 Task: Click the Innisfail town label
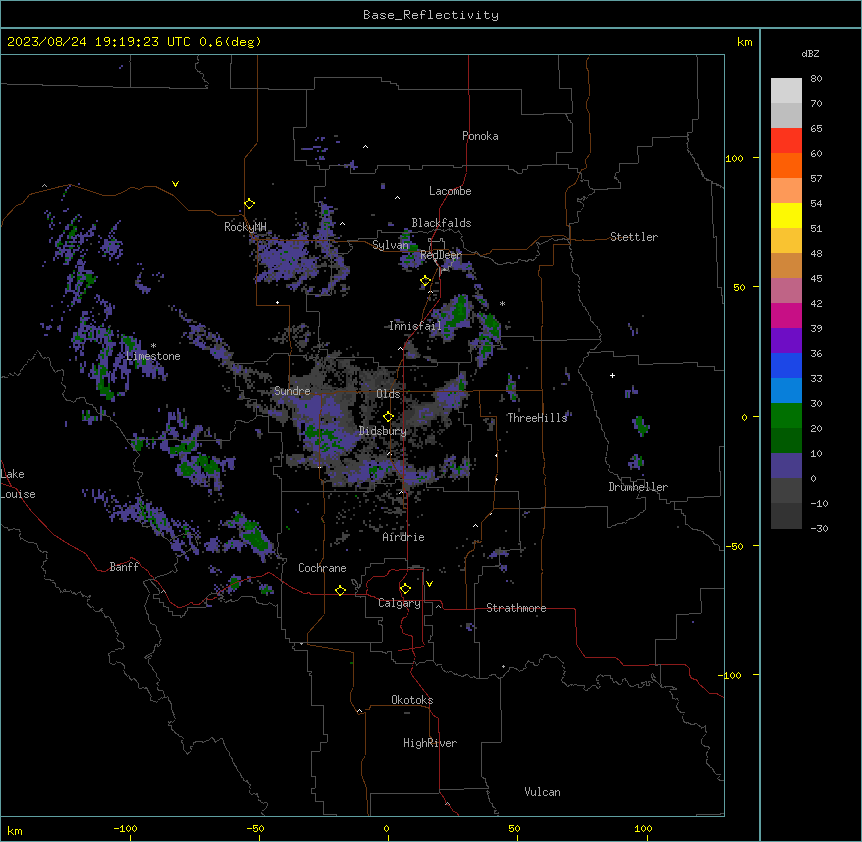415,326
